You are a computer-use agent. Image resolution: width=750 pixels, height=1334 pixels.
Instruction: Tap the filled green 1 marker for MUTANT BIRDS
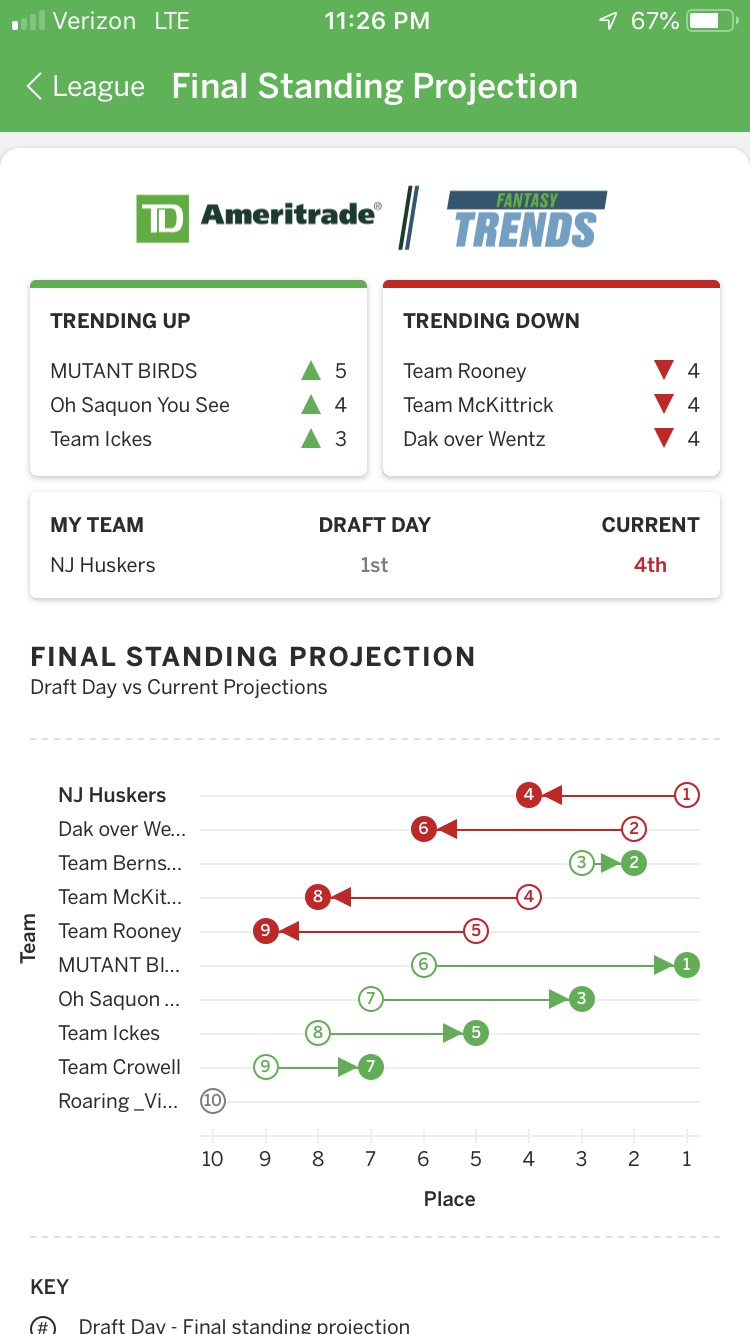point(686,965)
